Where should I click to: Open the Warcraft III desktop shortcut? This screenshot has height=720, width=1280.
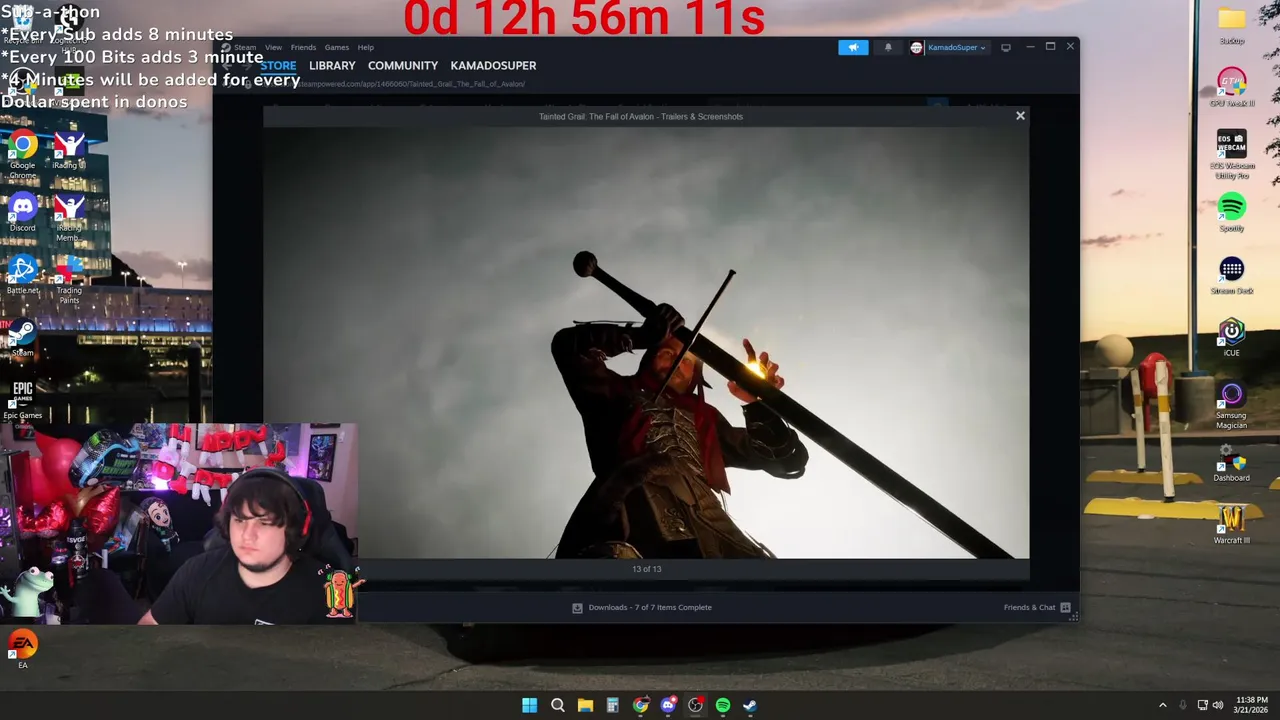pos(1231,525)
